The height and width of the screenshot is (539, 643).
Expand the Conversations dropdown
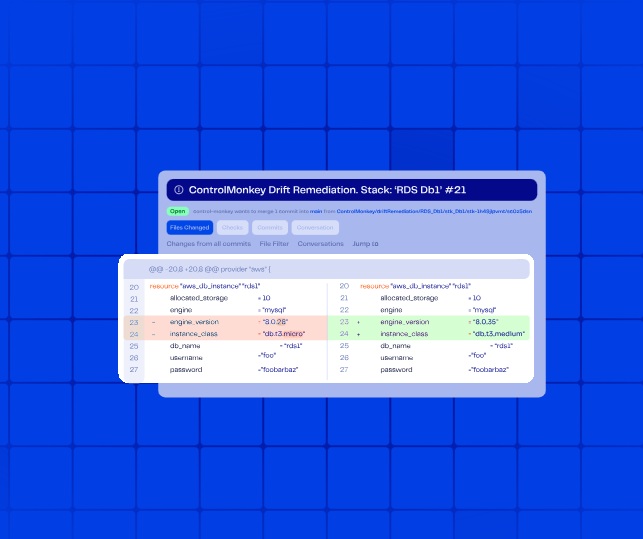pos(320,244)
